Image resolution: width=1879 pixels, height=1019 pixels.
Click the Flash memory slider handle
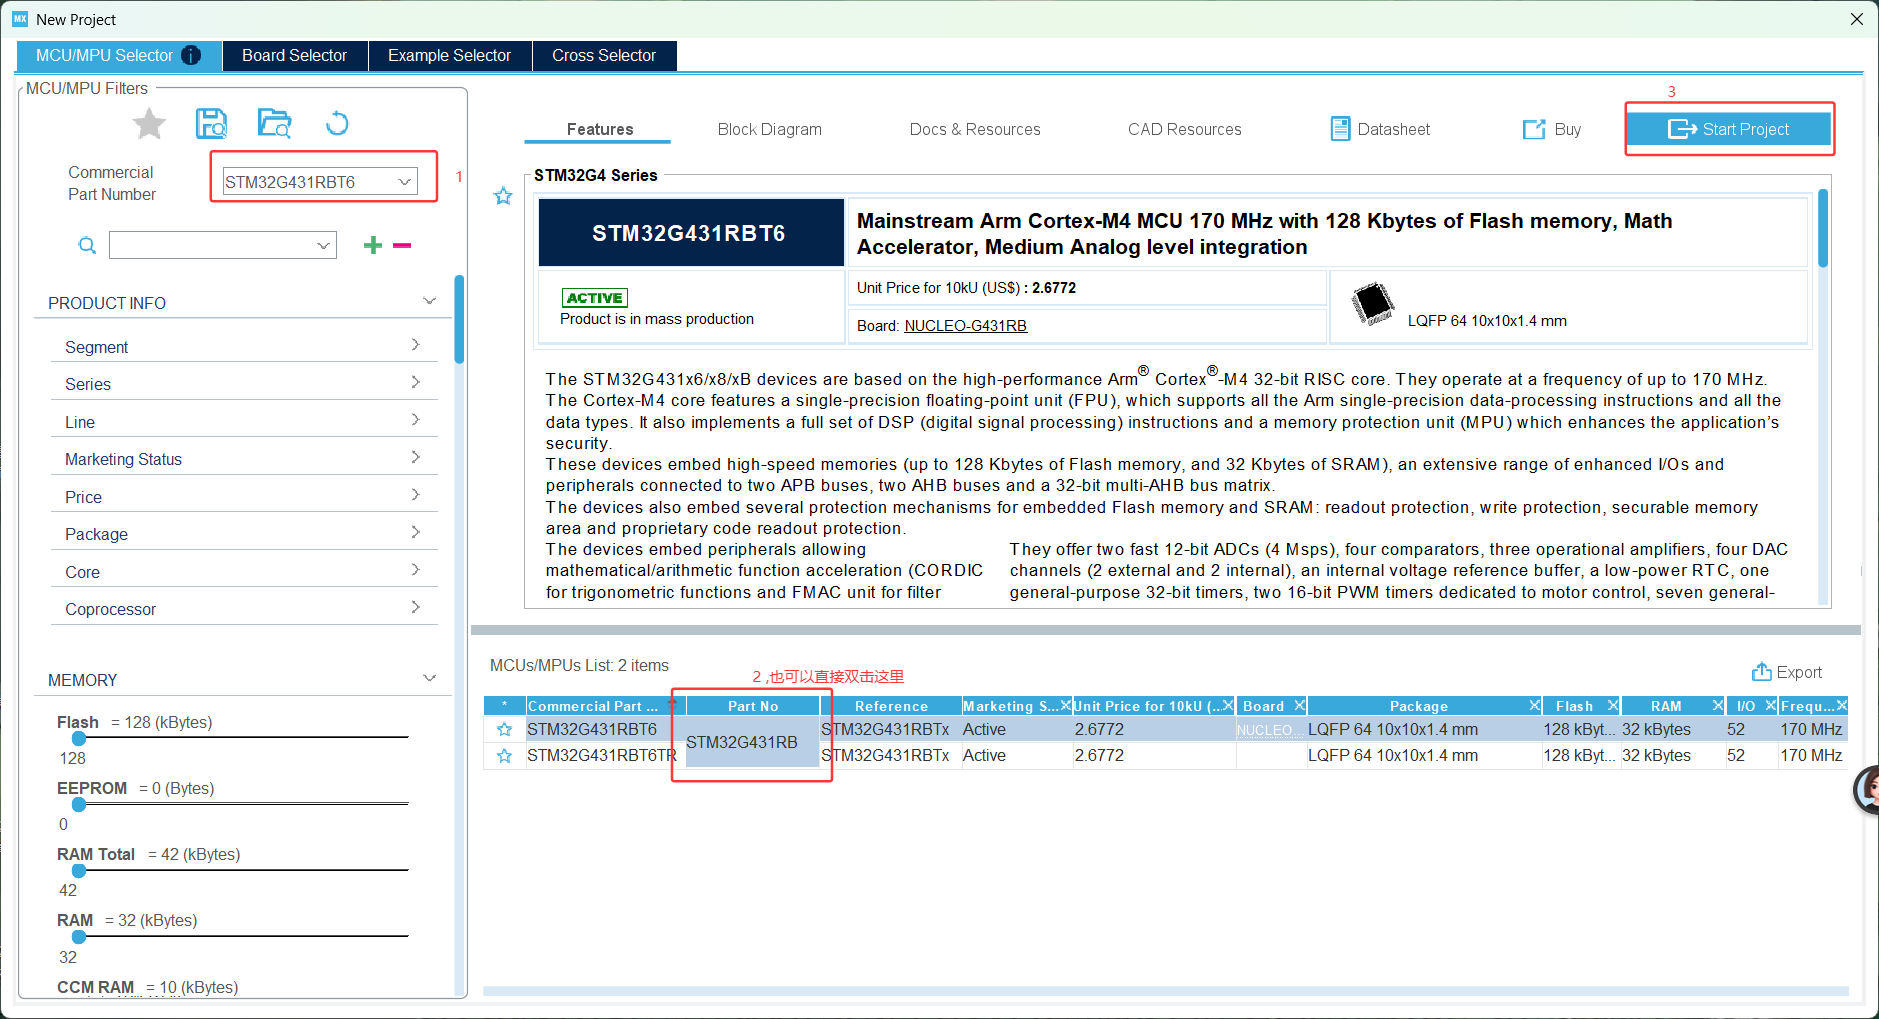click(79, 738)
